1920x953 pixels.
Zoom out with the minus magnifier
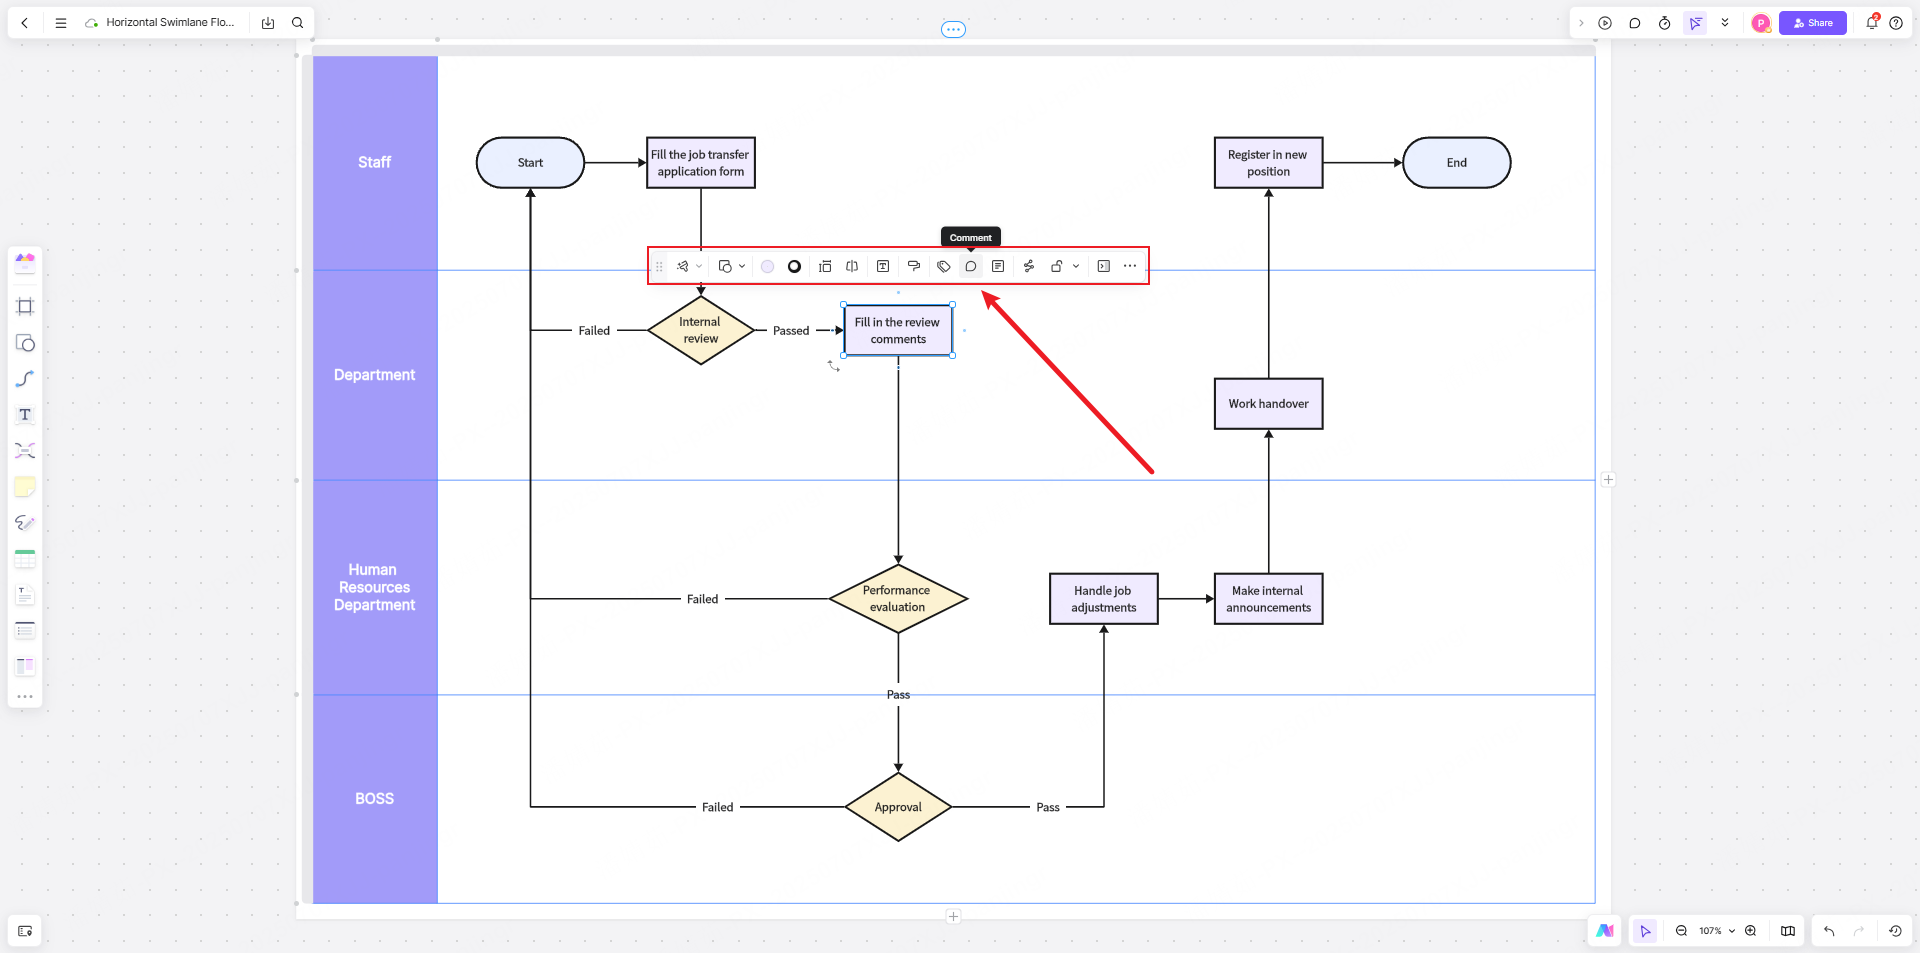point(1682,930)
